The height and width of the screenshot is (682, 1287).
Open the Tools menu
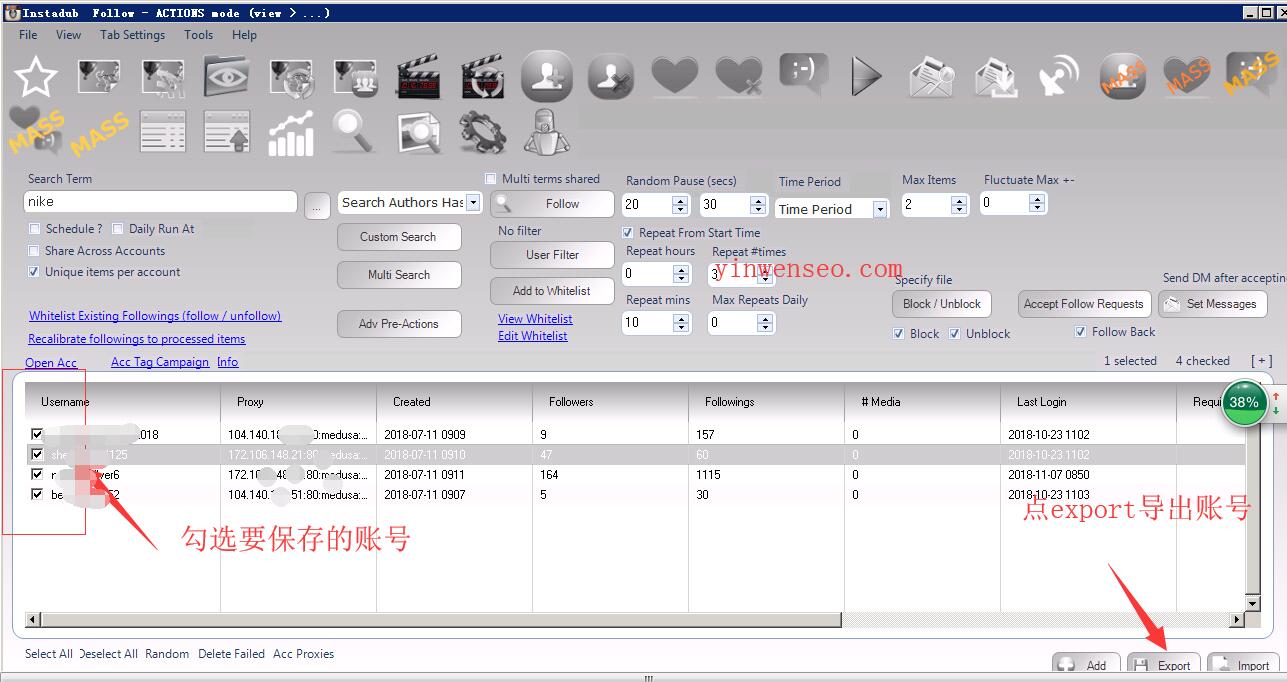click(198, 35)
